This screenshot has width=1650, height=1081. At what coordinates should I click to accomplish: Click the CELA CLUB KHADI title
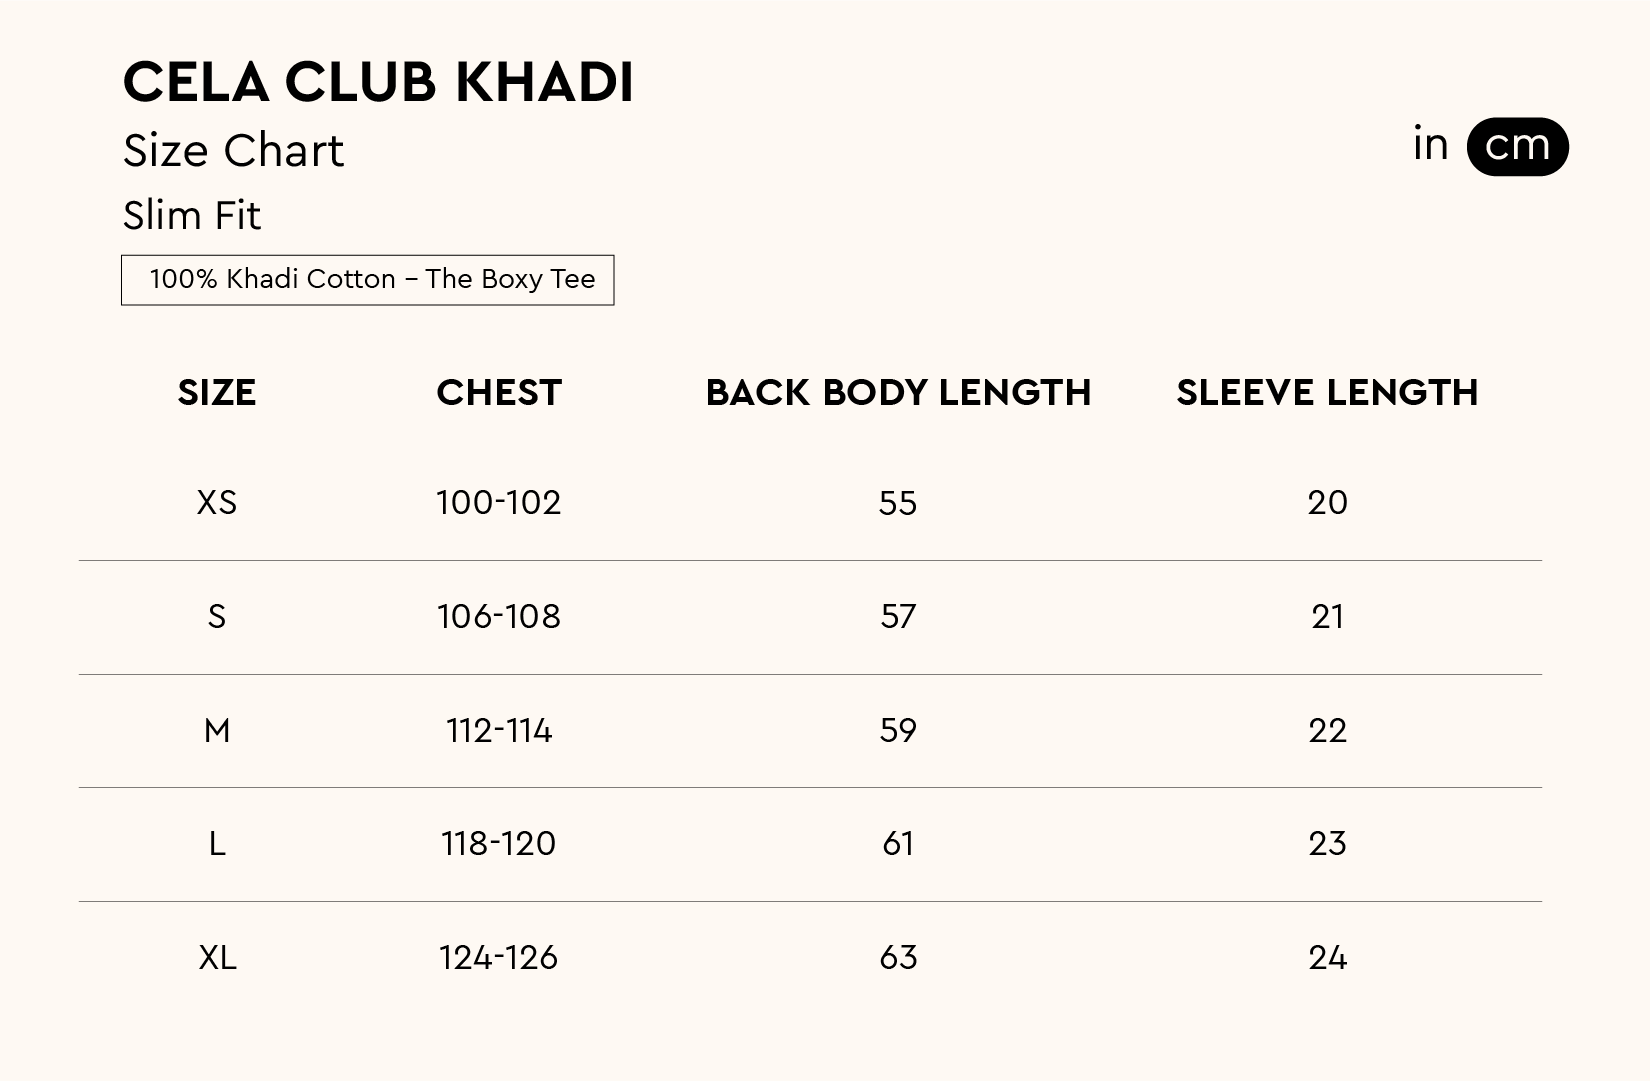coord(378,82)
